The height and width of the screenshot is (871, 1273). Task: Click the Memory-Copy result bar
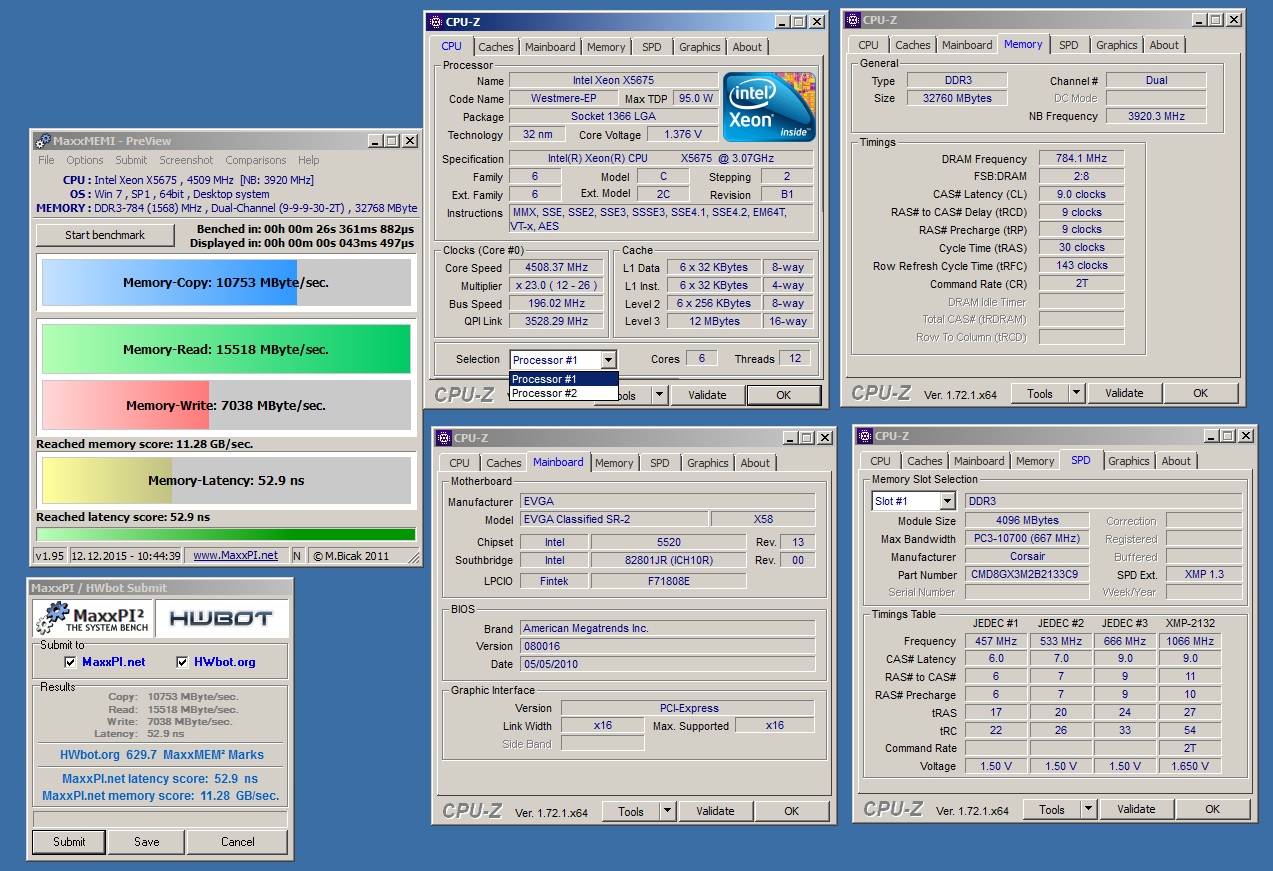tap(226, 283)
